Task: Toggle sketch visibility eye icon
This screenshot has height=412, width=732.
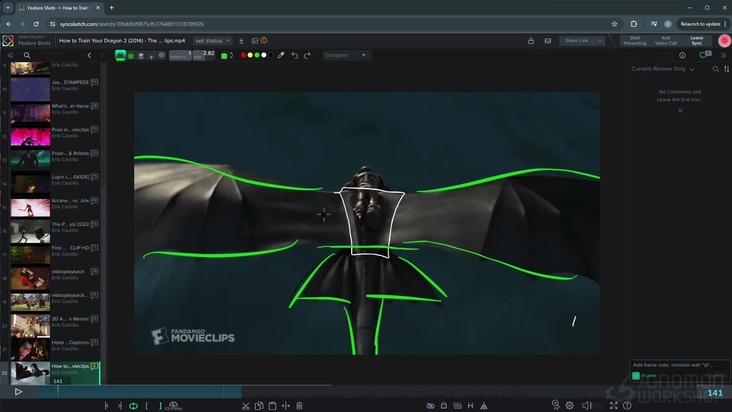Action: [430, 406]
